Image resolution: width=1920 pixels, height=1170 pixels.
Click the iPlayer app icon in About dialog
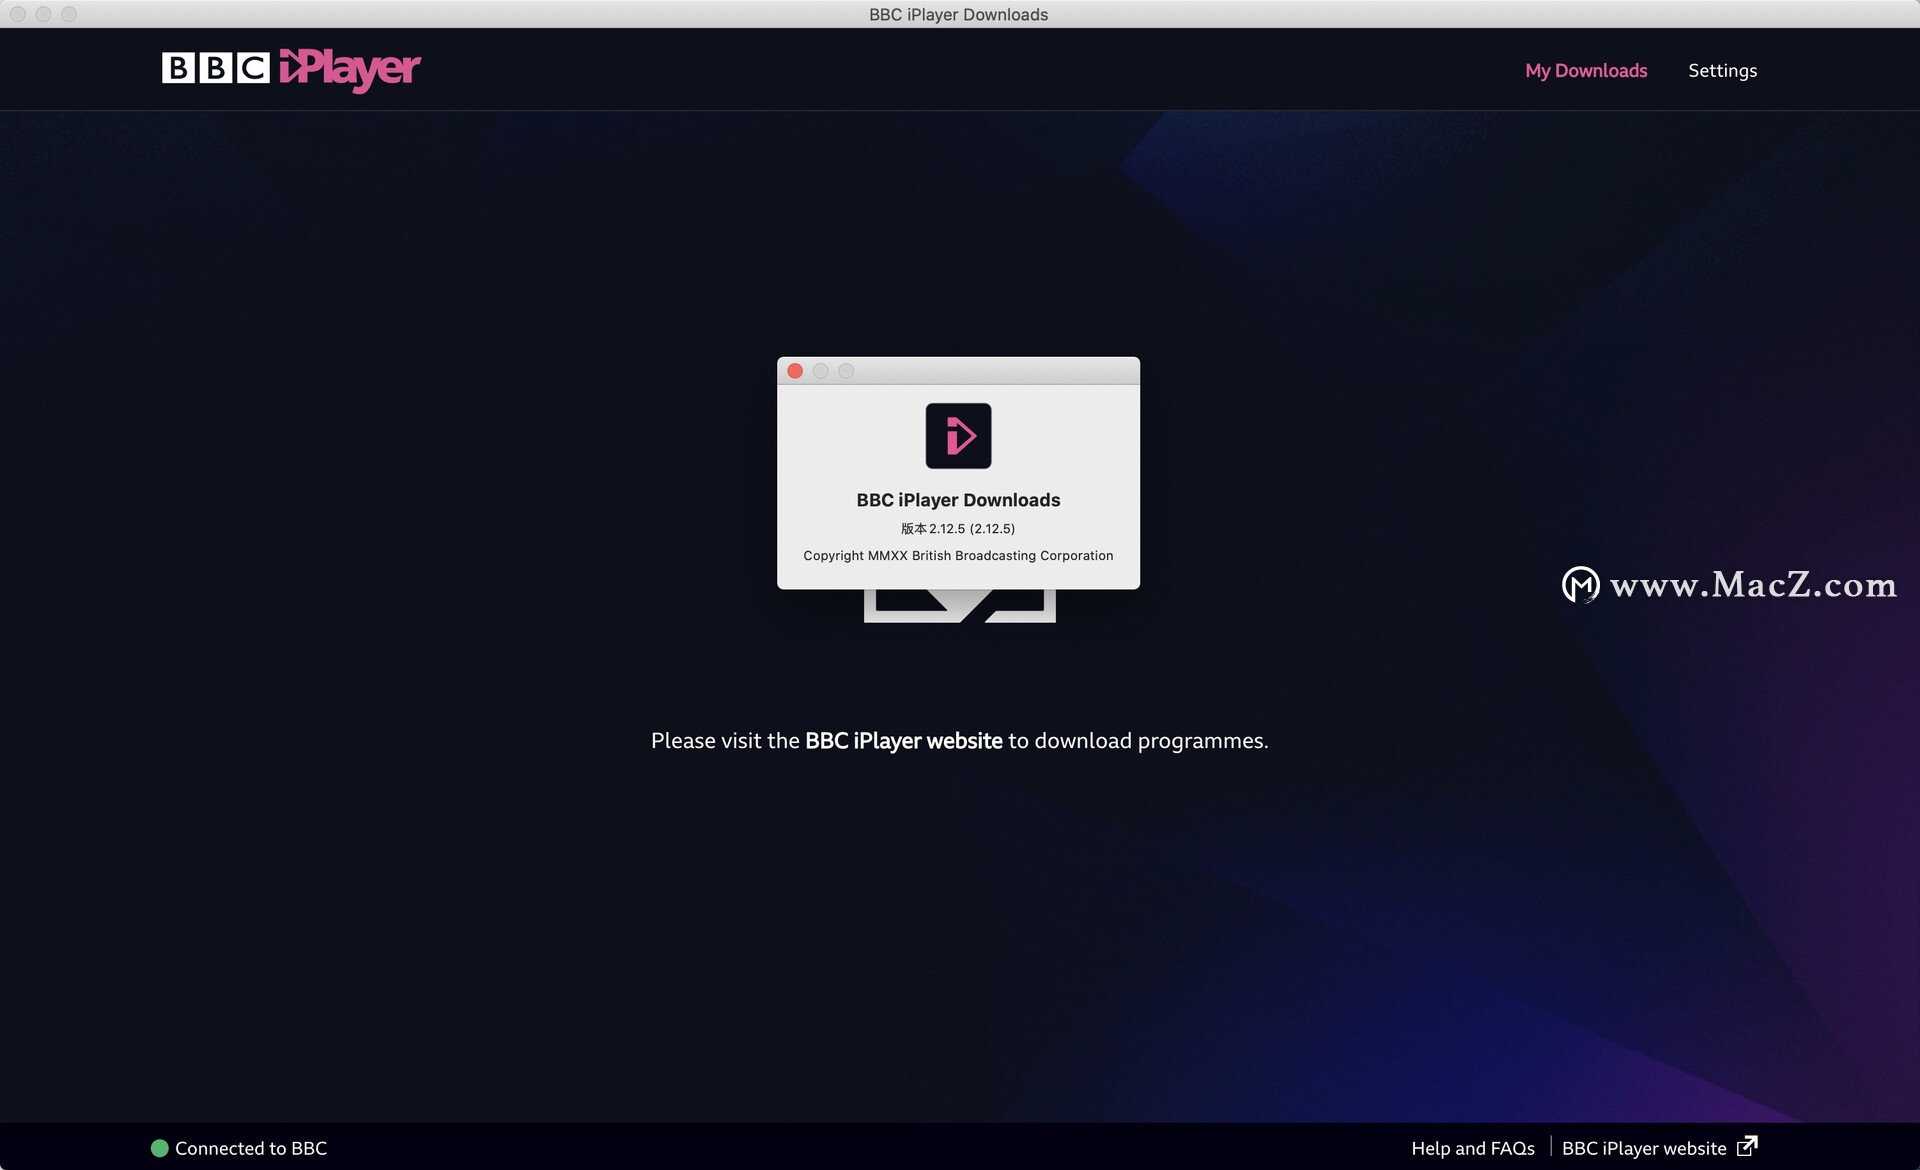coord(958,436)
